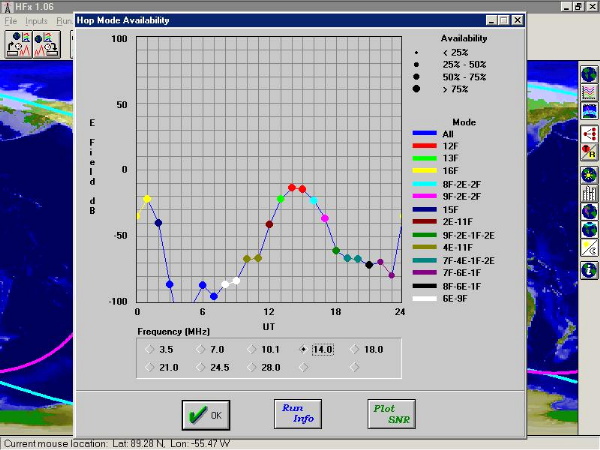Click the red data point at UT 14

point(292,188)
